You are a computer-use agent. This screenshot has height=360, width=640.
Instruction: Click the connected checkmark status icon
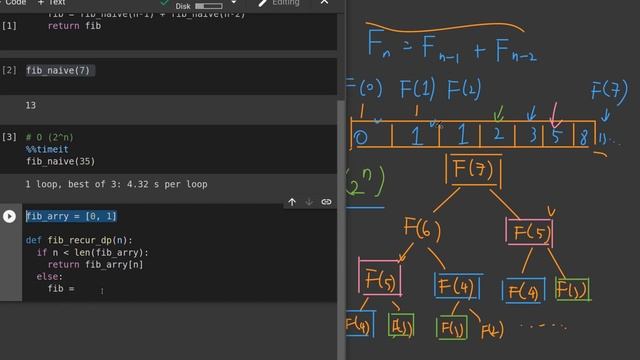click(164, 2)
